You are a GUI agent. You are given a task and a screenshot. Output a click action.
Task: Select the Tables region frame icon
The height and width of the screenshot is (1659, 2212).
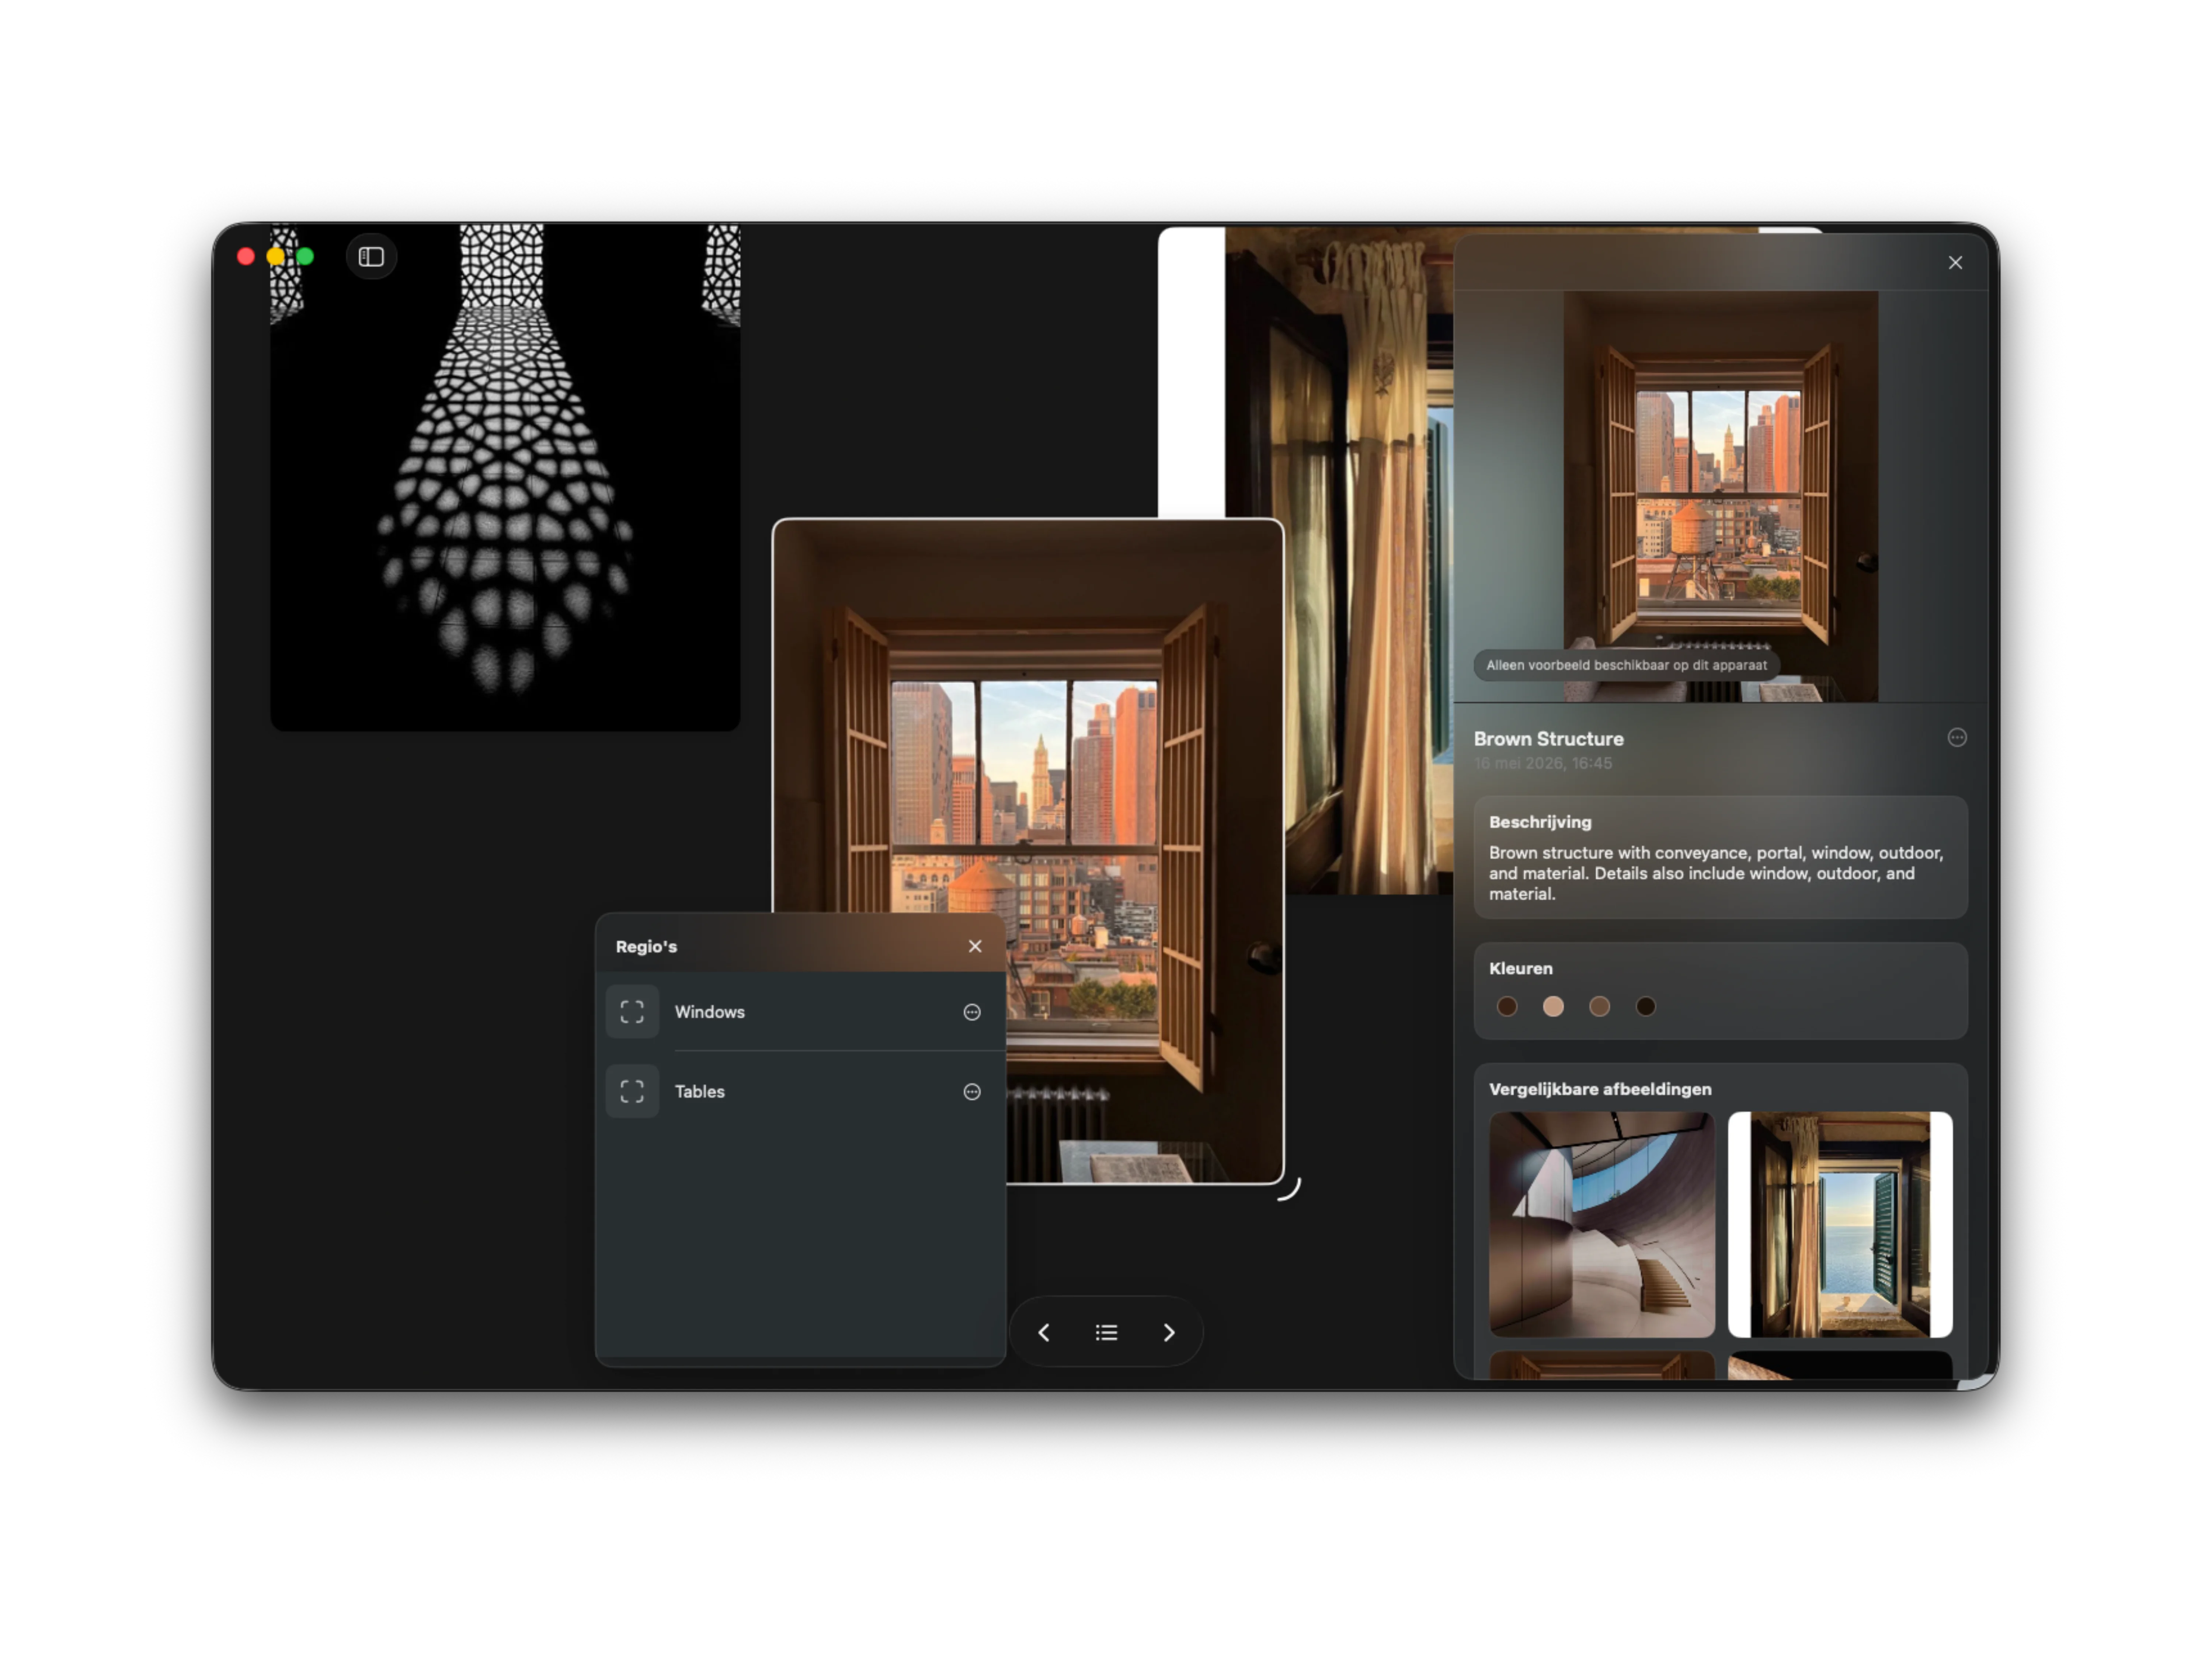[x=632, y=1091]
